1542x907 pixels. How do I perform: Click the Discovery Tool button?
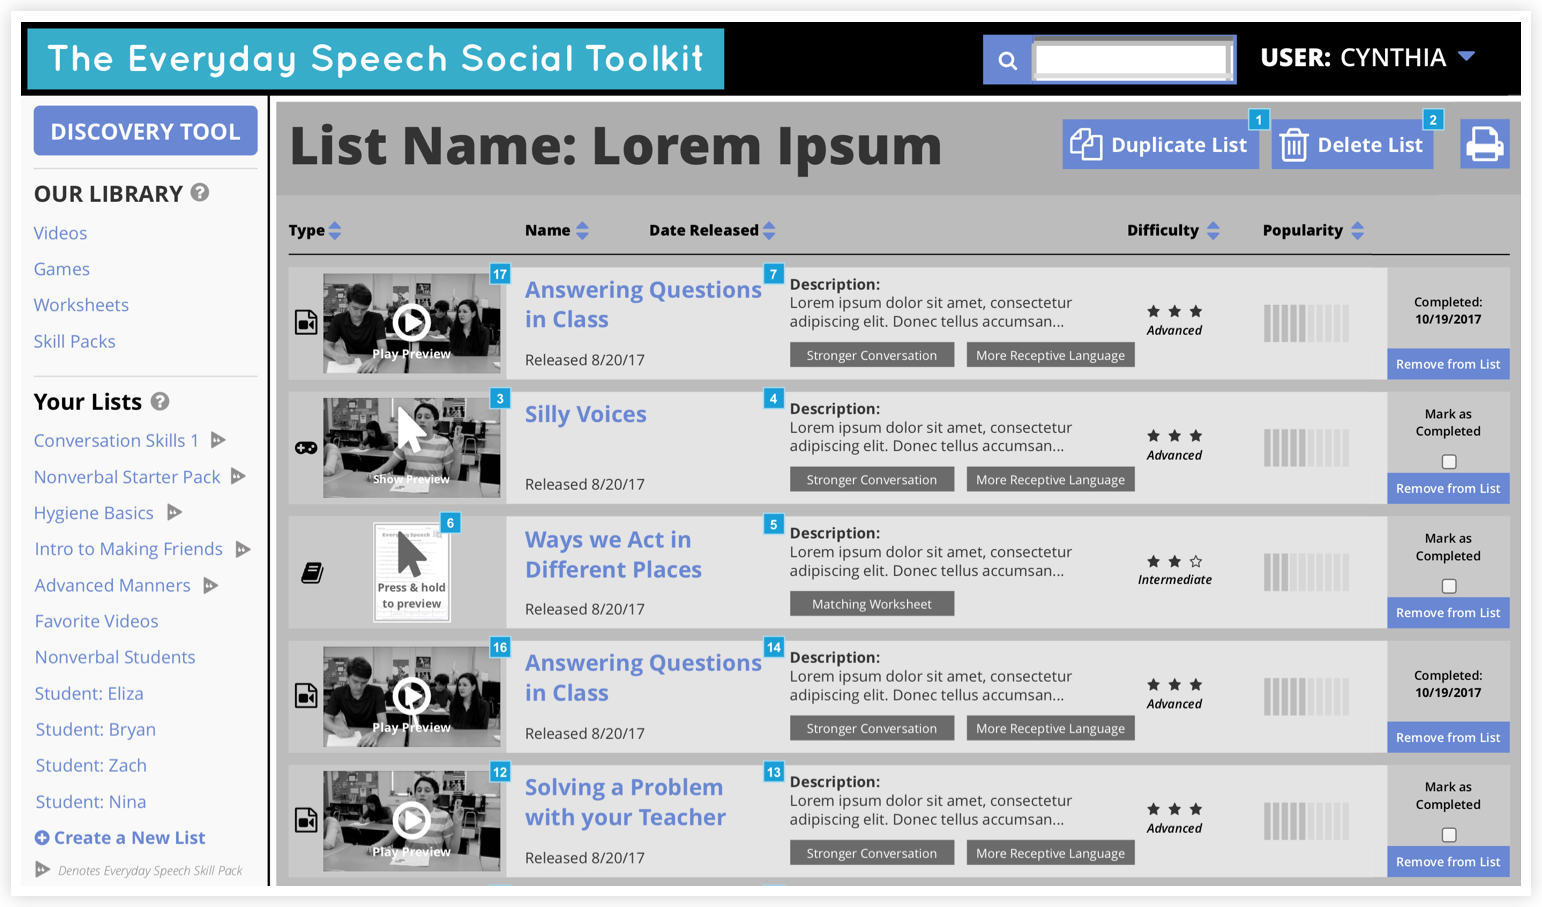point(145,131)
